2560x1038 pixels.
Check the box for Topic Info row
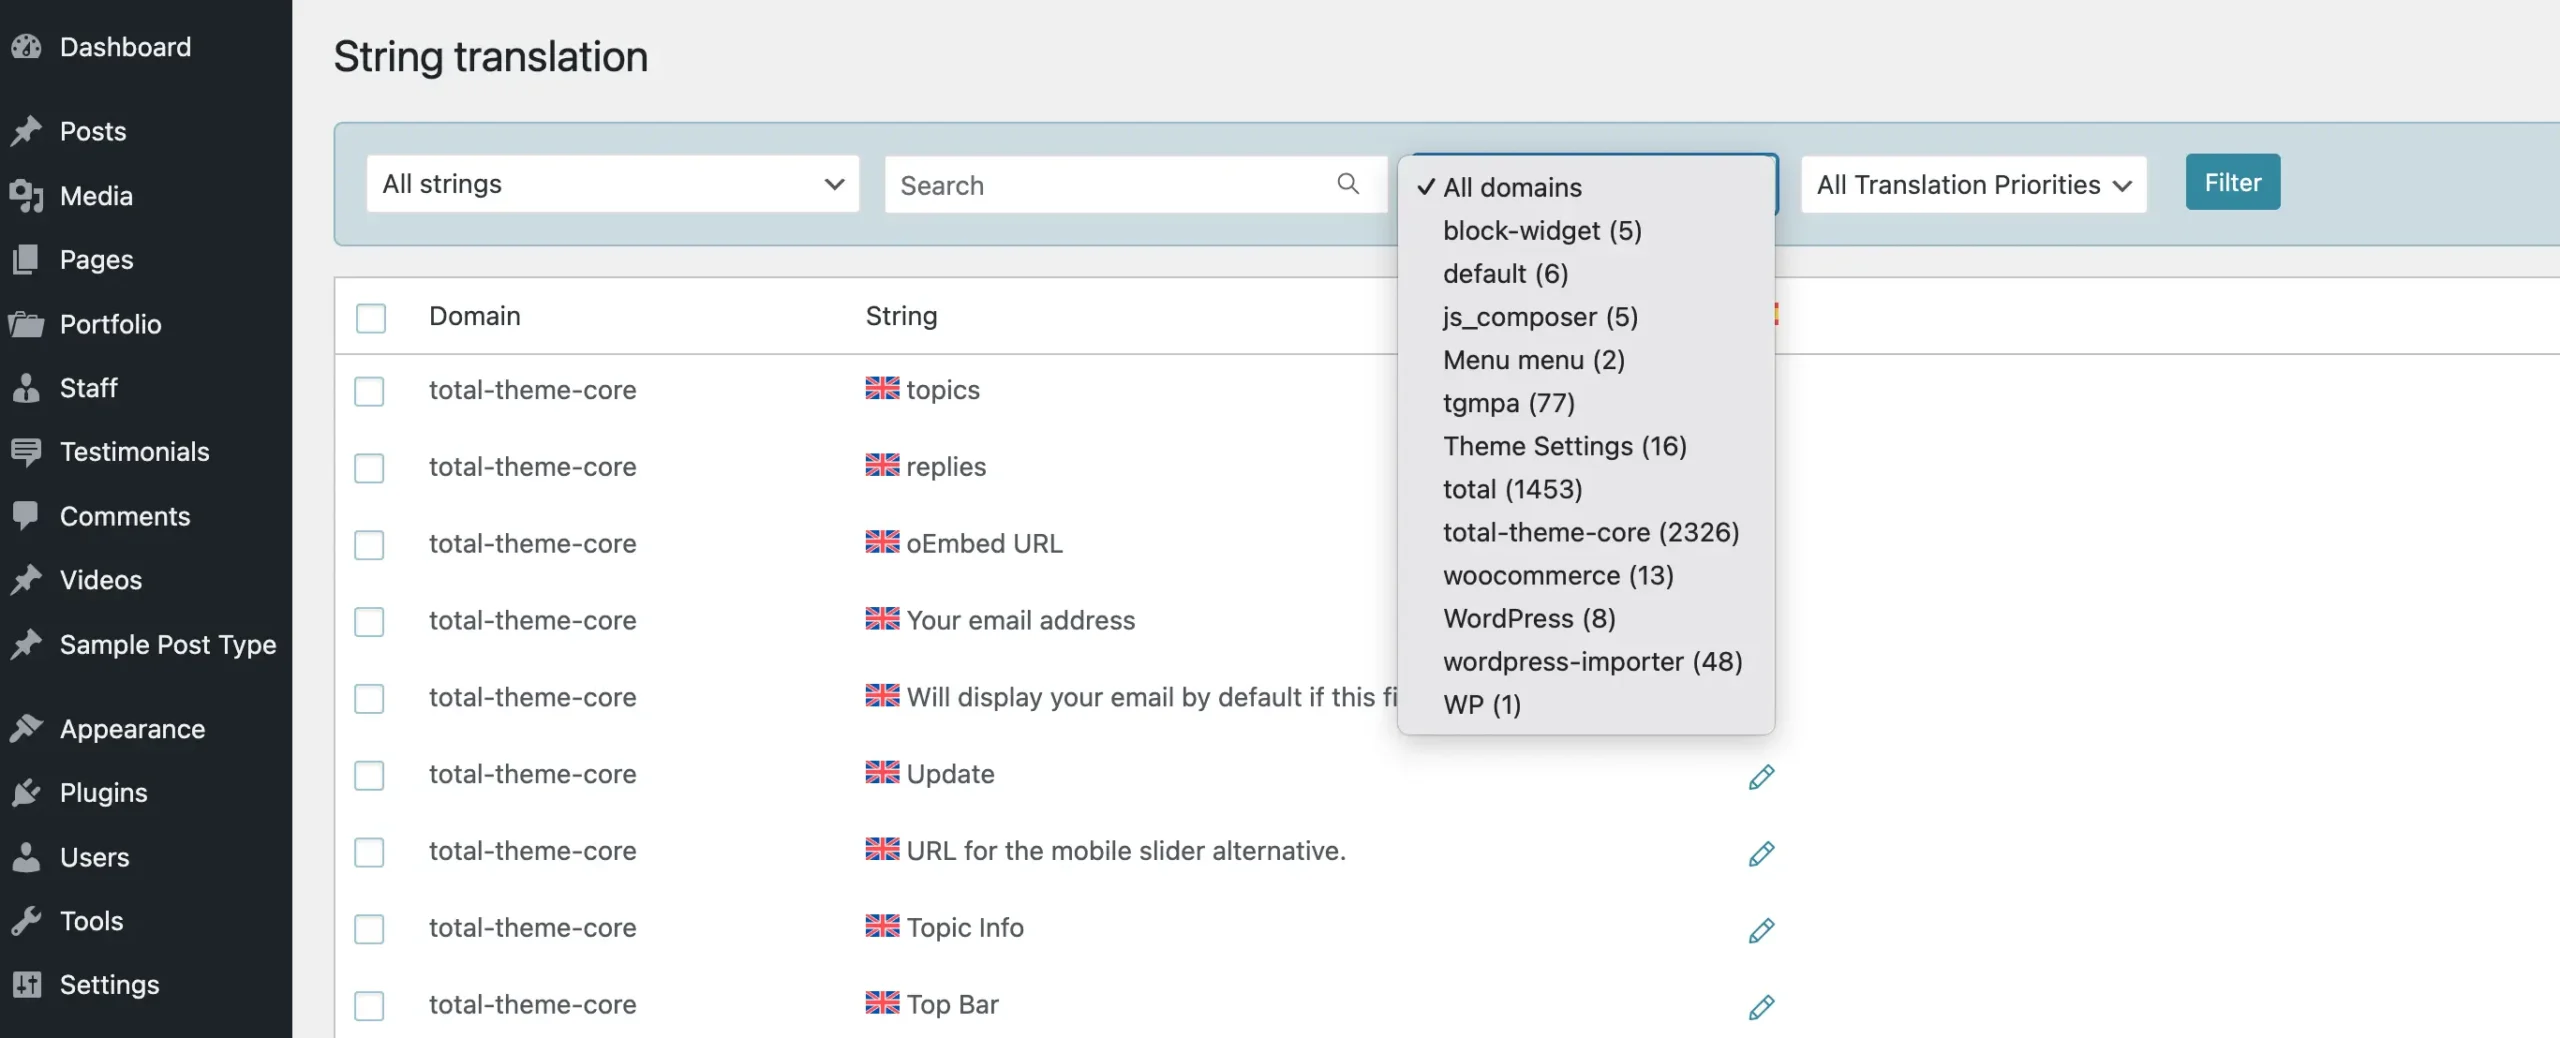click(369, 930)
